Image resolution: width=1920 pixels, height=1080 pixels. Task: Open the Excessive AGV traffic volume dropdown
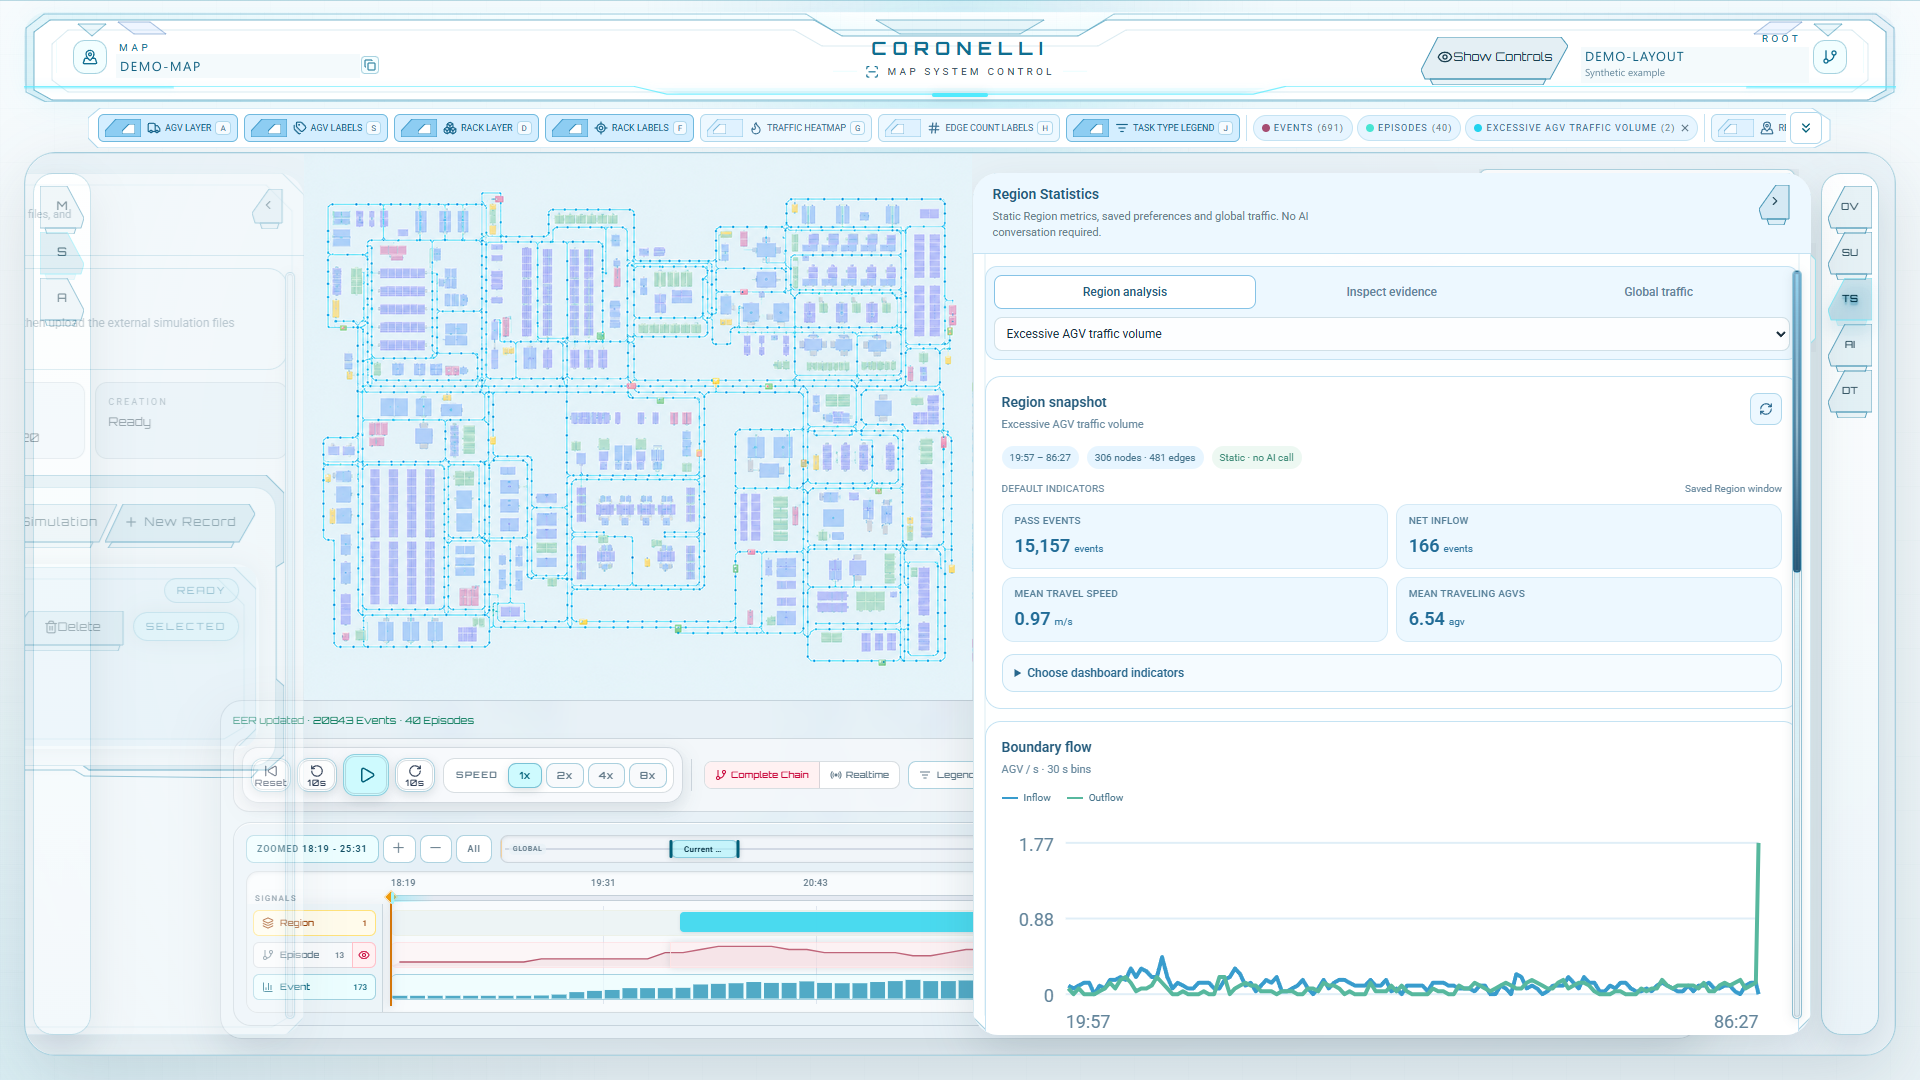point(1391,334)
